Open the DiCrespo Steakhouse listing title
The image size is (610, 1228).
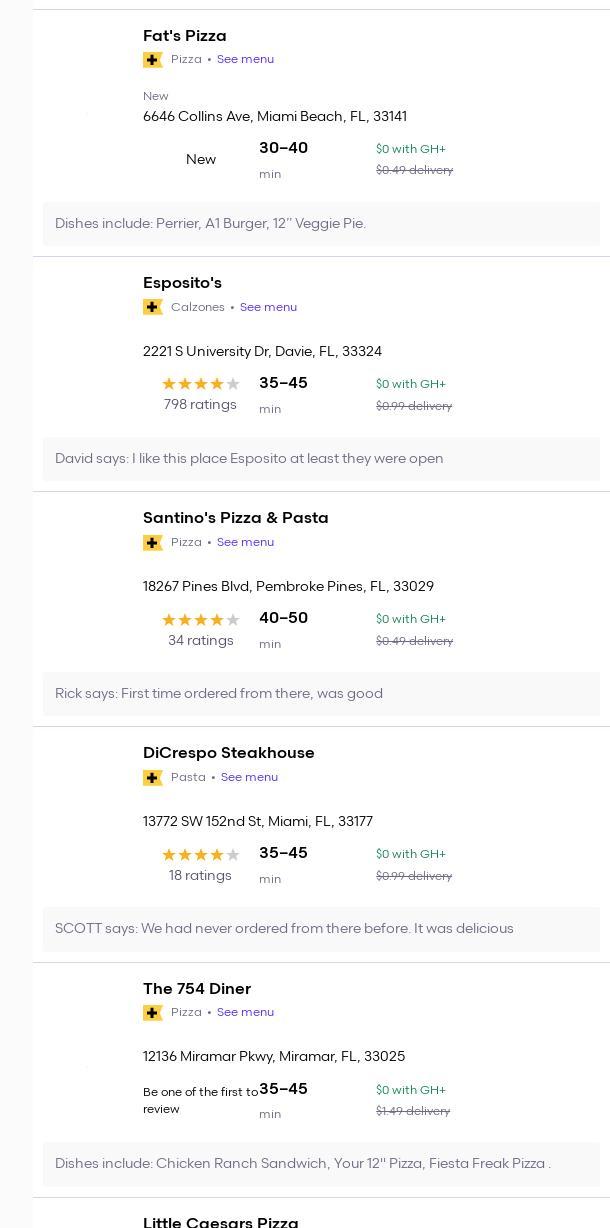click(228, 753)
